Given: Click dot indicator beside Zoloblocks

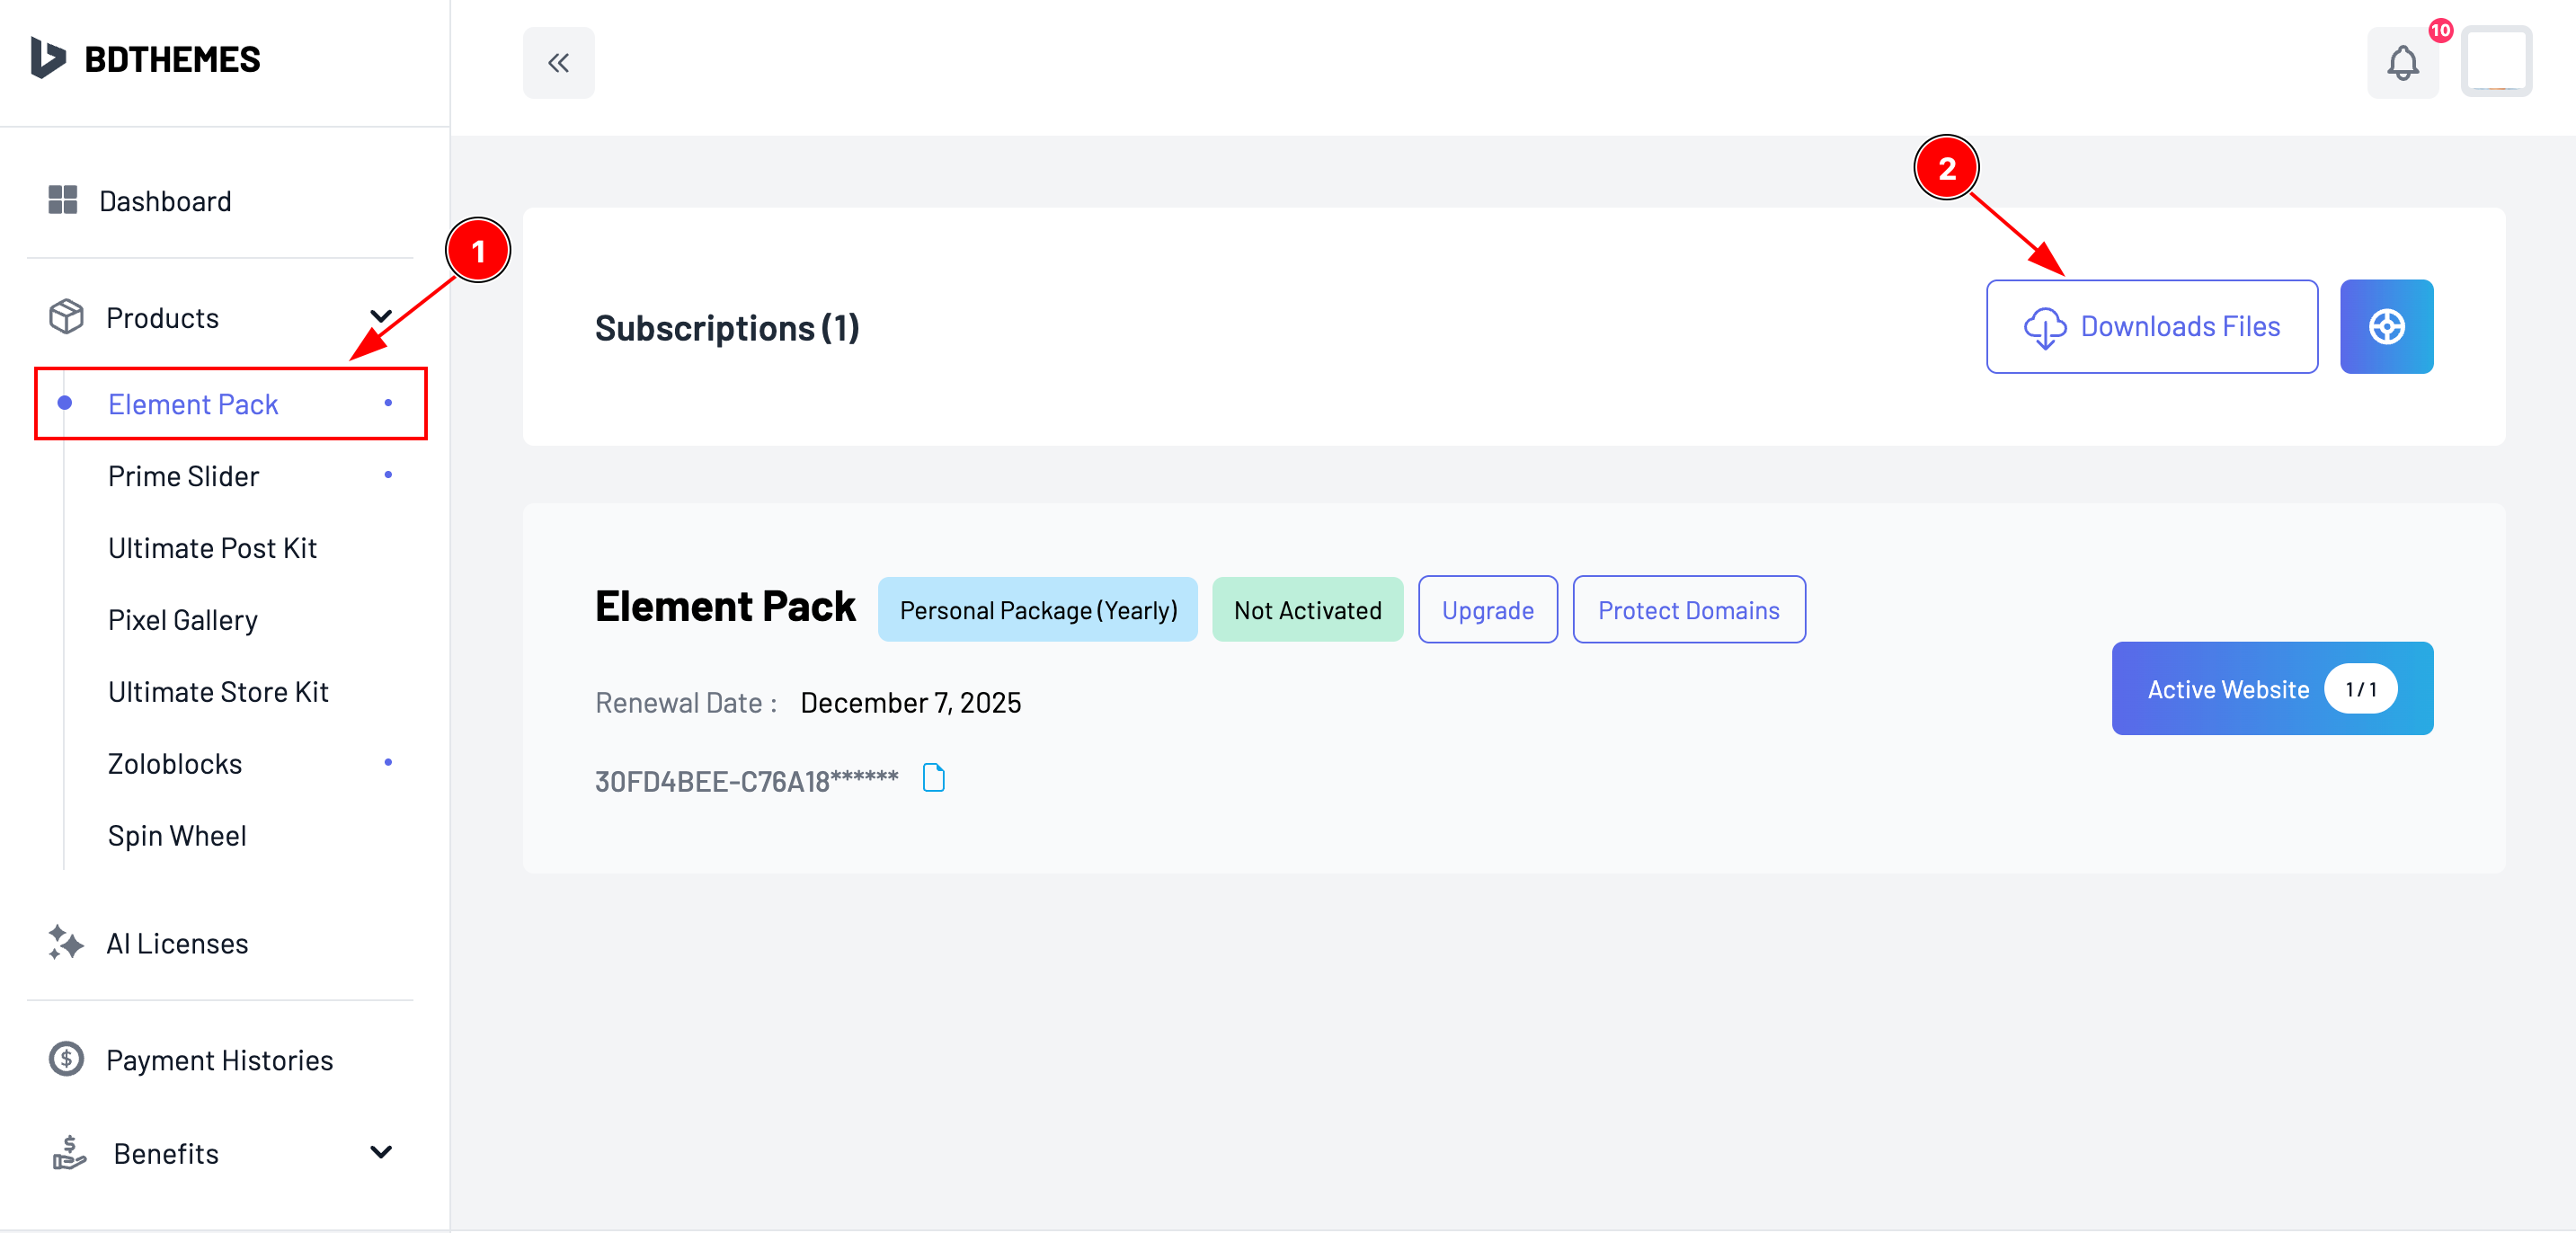Looking at the screenshot, I should [388, 763].
